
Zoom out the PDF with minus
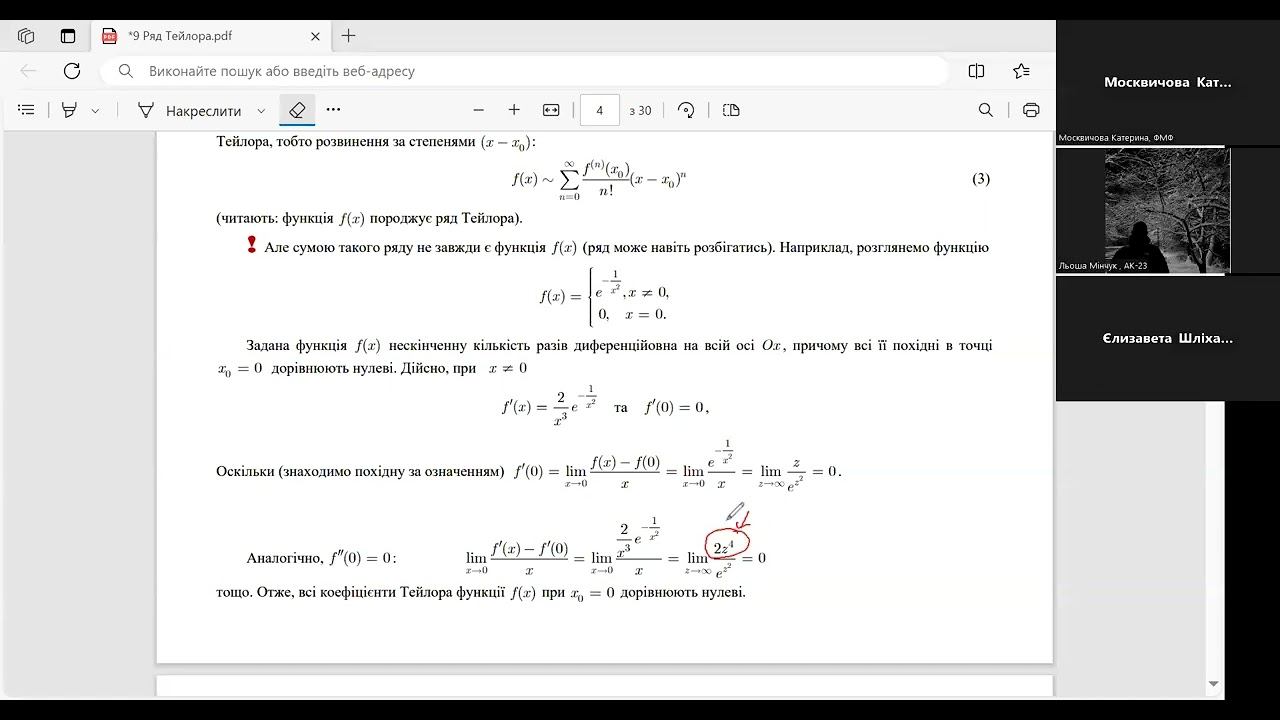(x=478, y=110)
